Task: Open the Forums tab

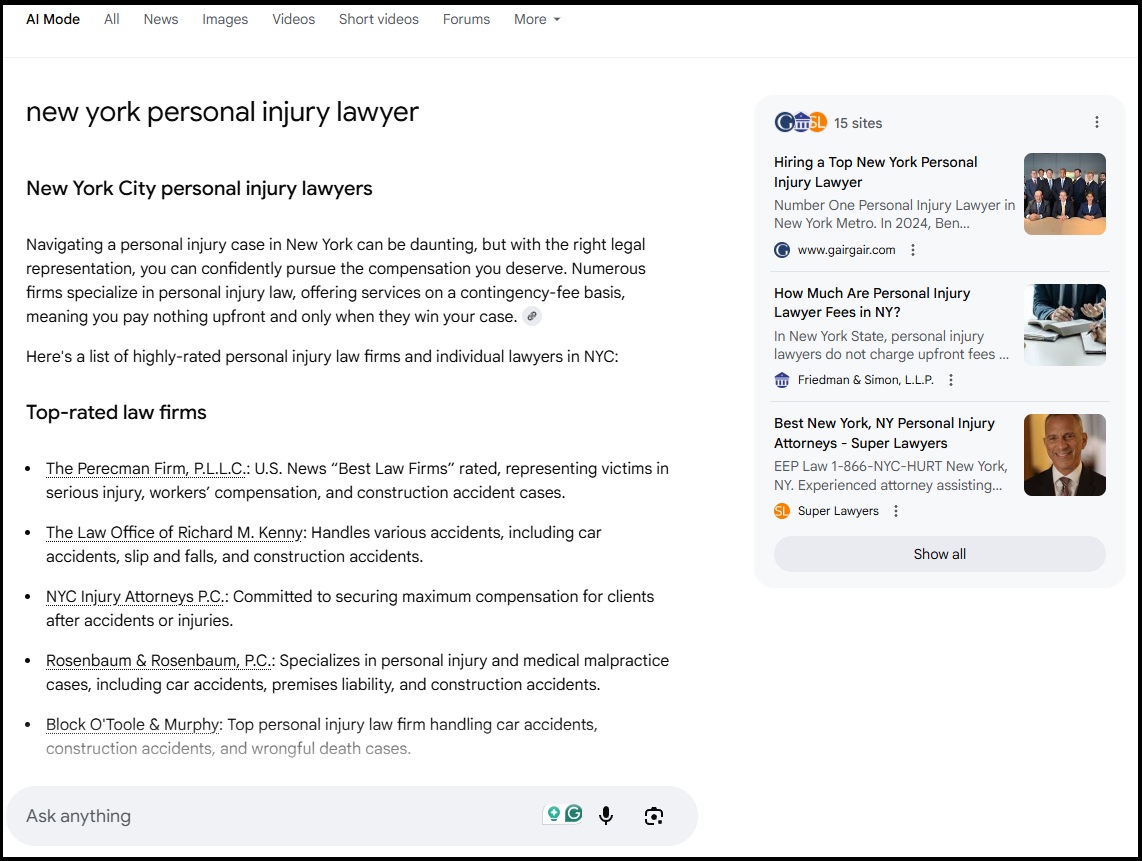Action: pos(466,20)
